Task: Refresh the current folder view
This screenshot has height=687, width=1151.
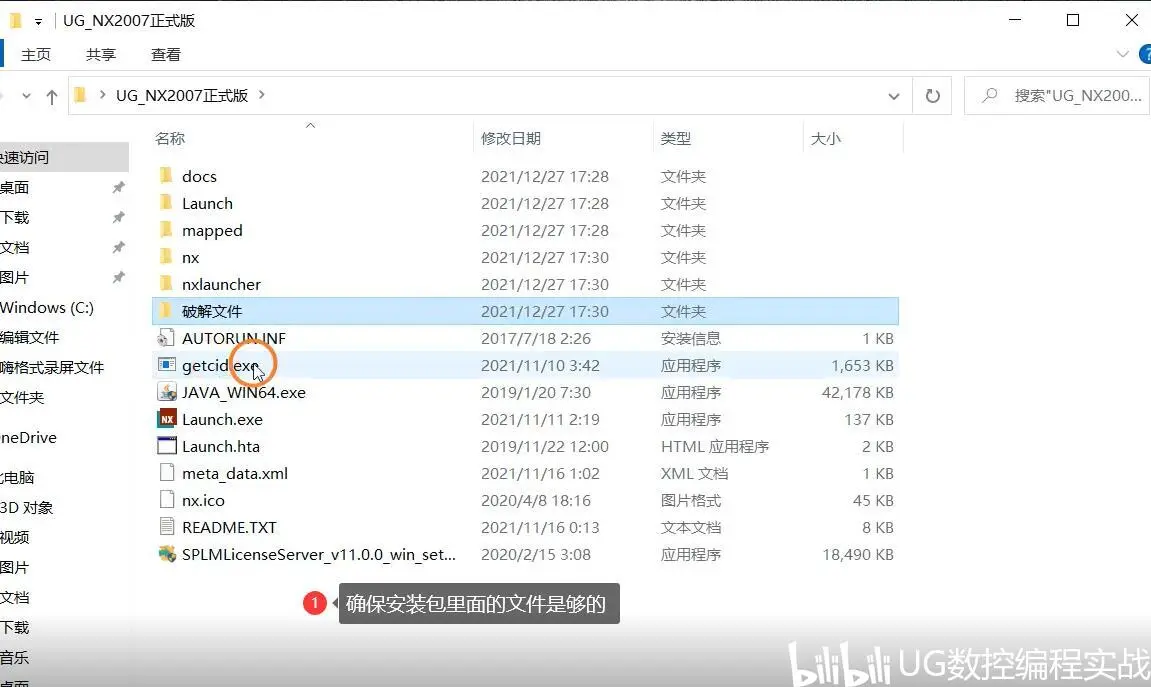Action: (932, 95)
